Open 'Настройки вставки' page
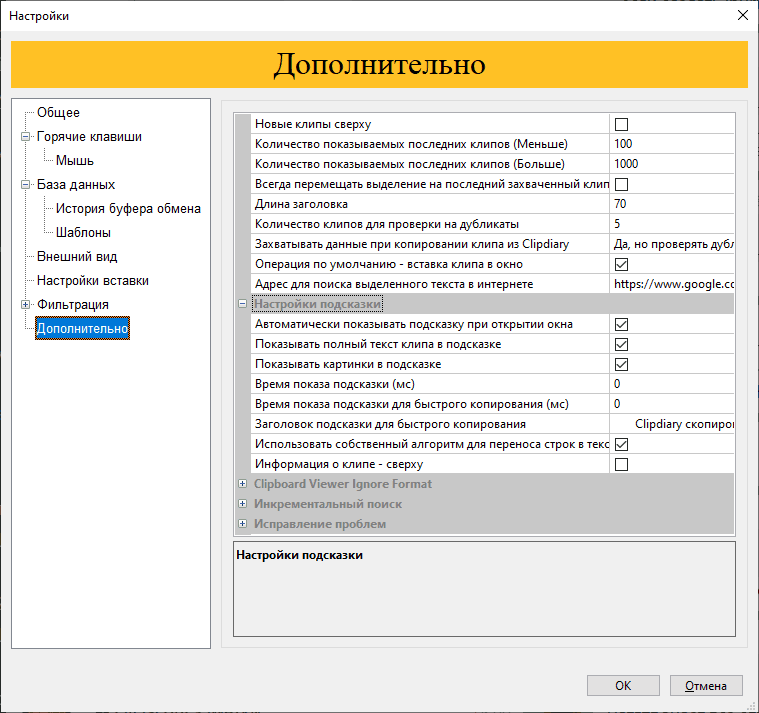This screenshot has height=713, width=759. [x=93, y=281]
